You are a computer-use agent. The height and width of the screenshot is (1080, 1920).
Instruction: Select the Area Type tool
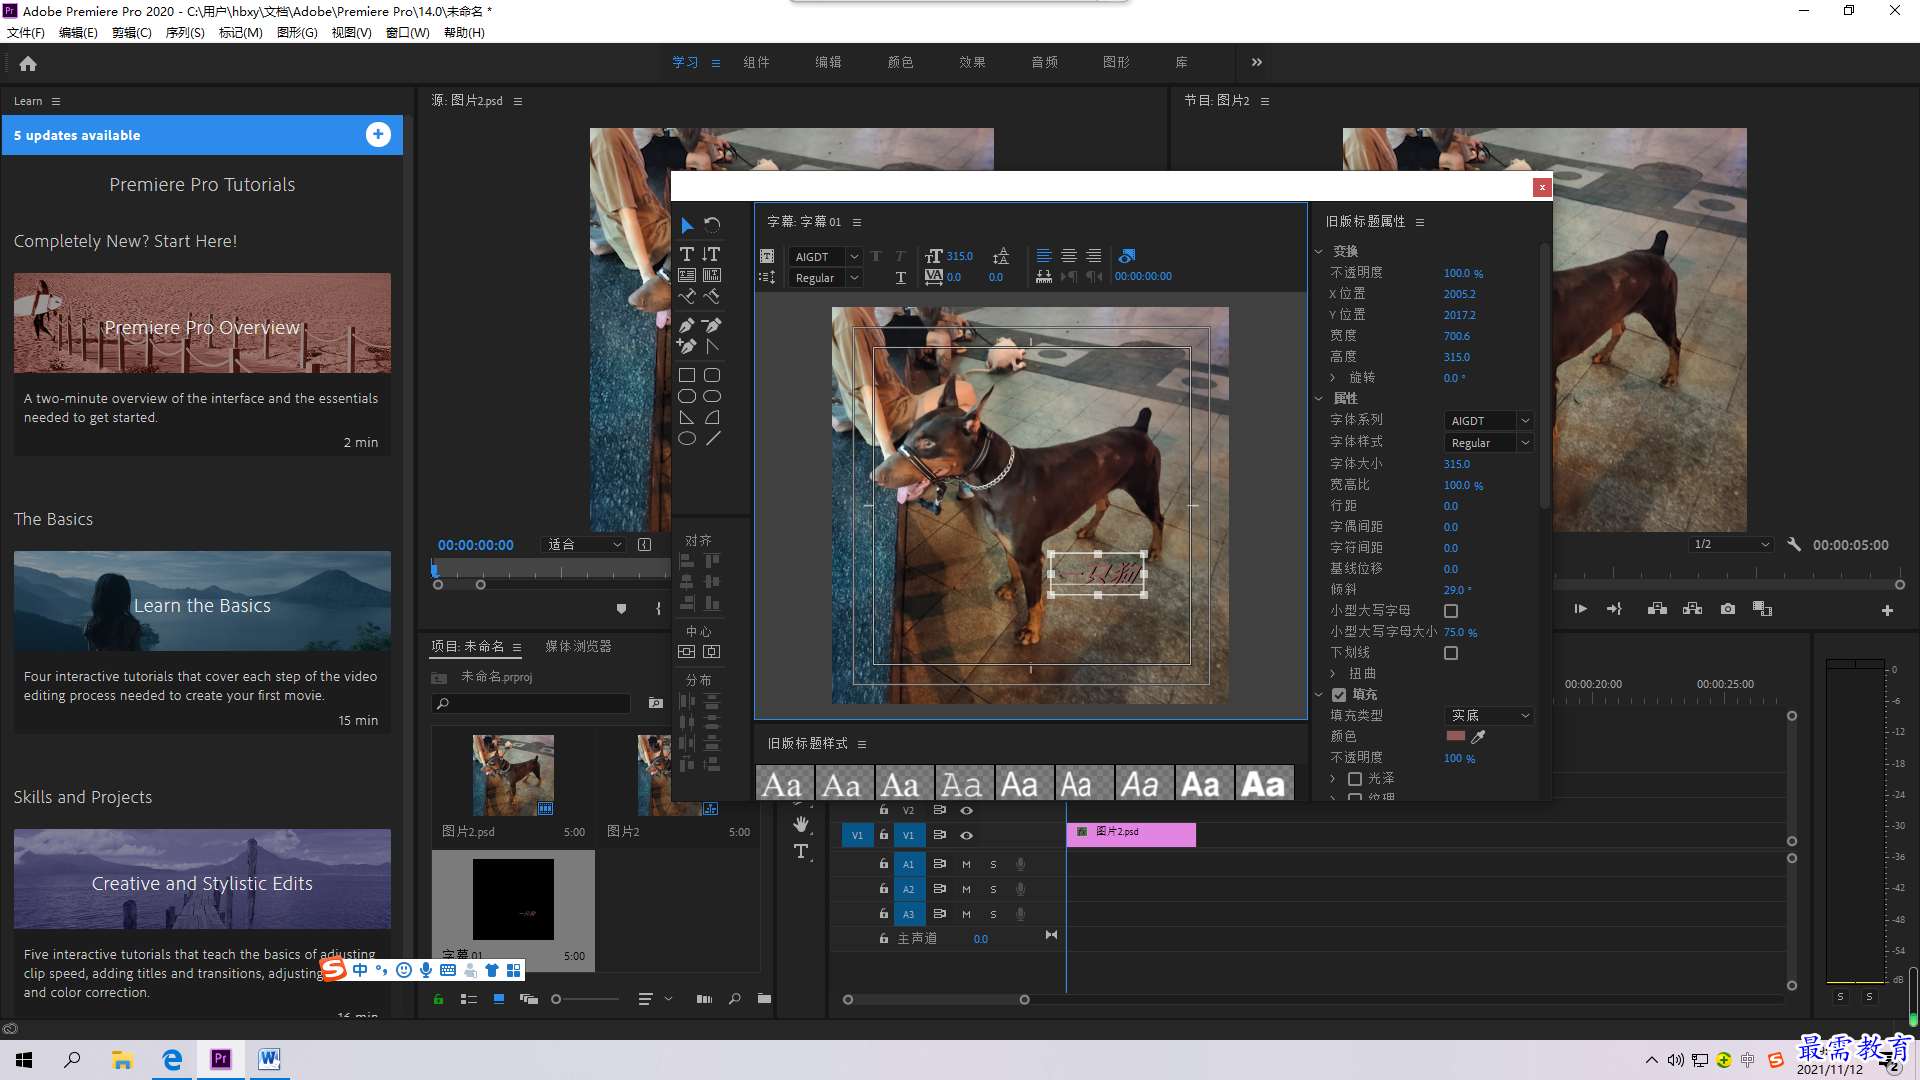(x=687, y=275)
